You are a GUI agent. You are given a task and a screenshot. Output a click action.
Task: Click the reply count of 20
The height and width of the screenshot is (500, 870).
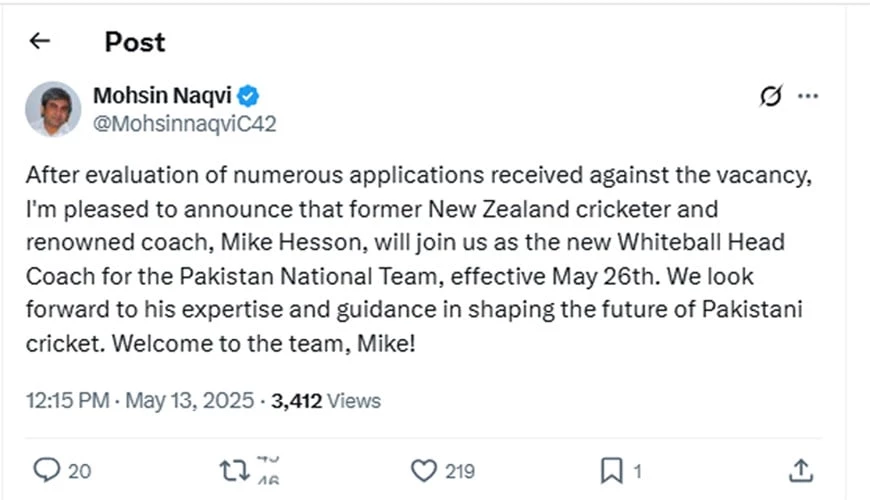(80, 470)
